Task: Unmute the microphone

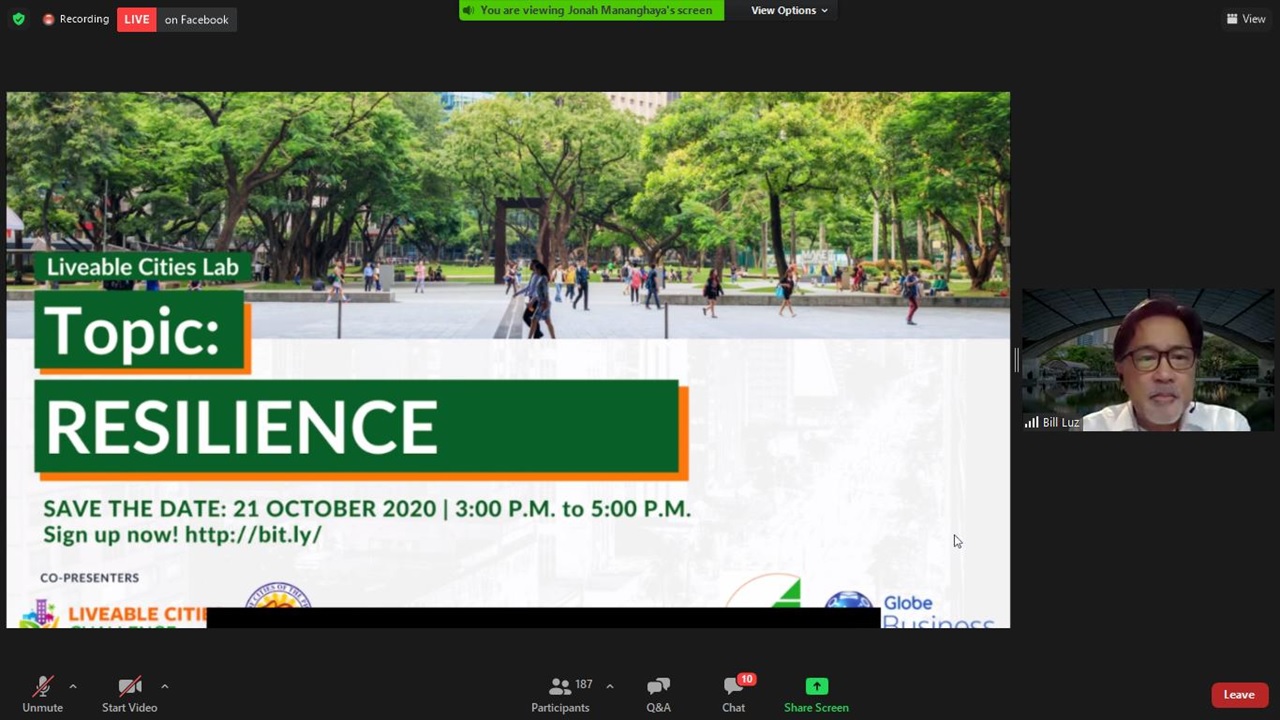Action: tap(42, 694)
